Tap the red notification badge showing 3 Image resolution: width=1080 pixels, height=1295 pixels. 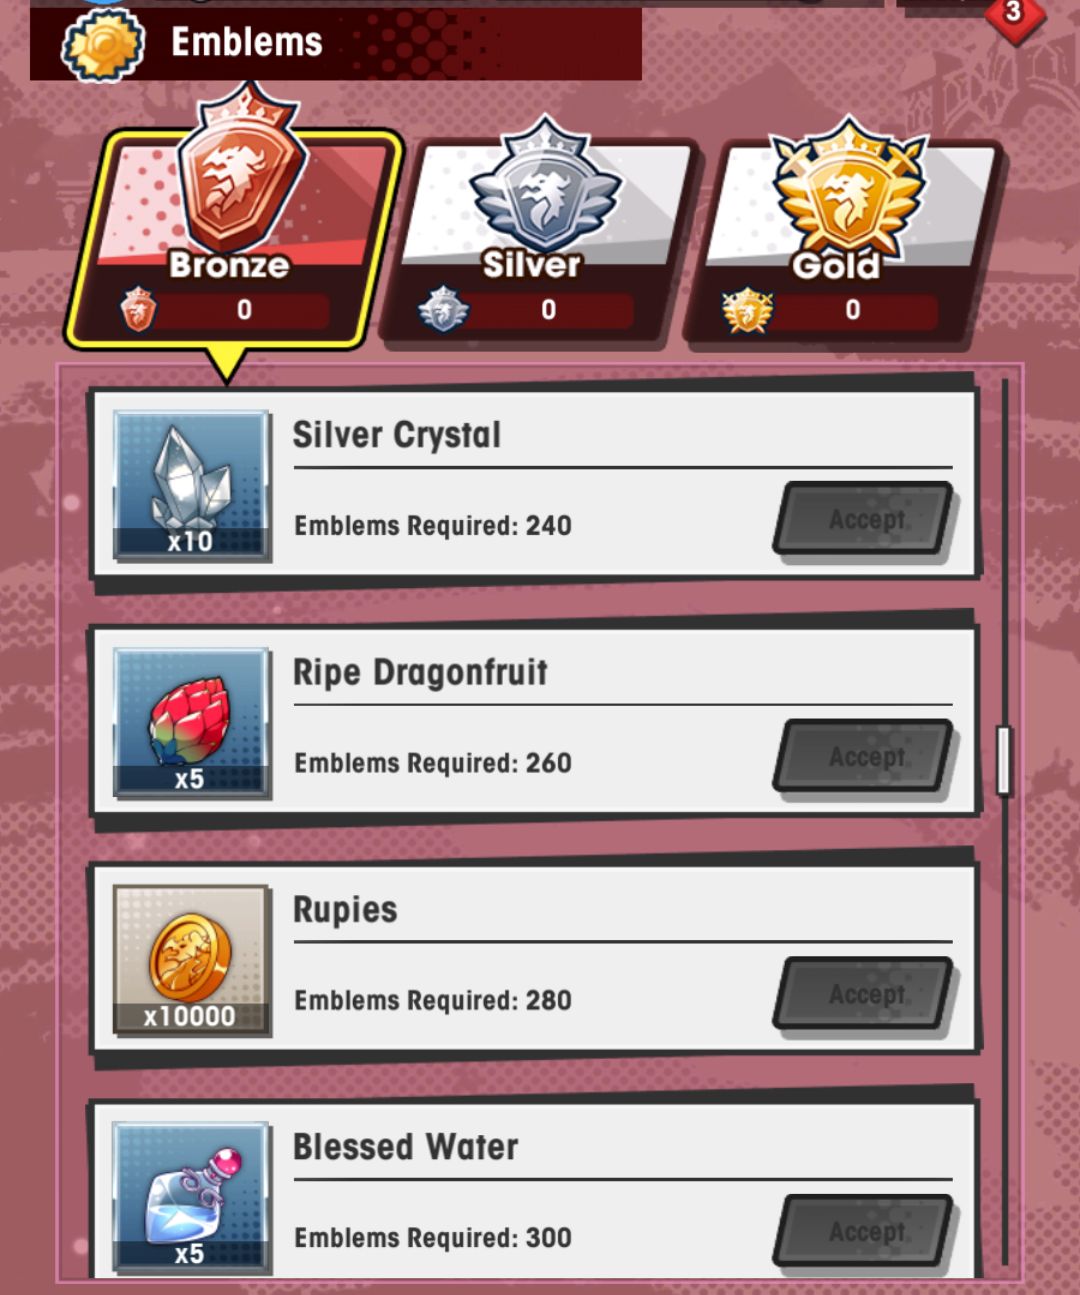coord(1013,14)
